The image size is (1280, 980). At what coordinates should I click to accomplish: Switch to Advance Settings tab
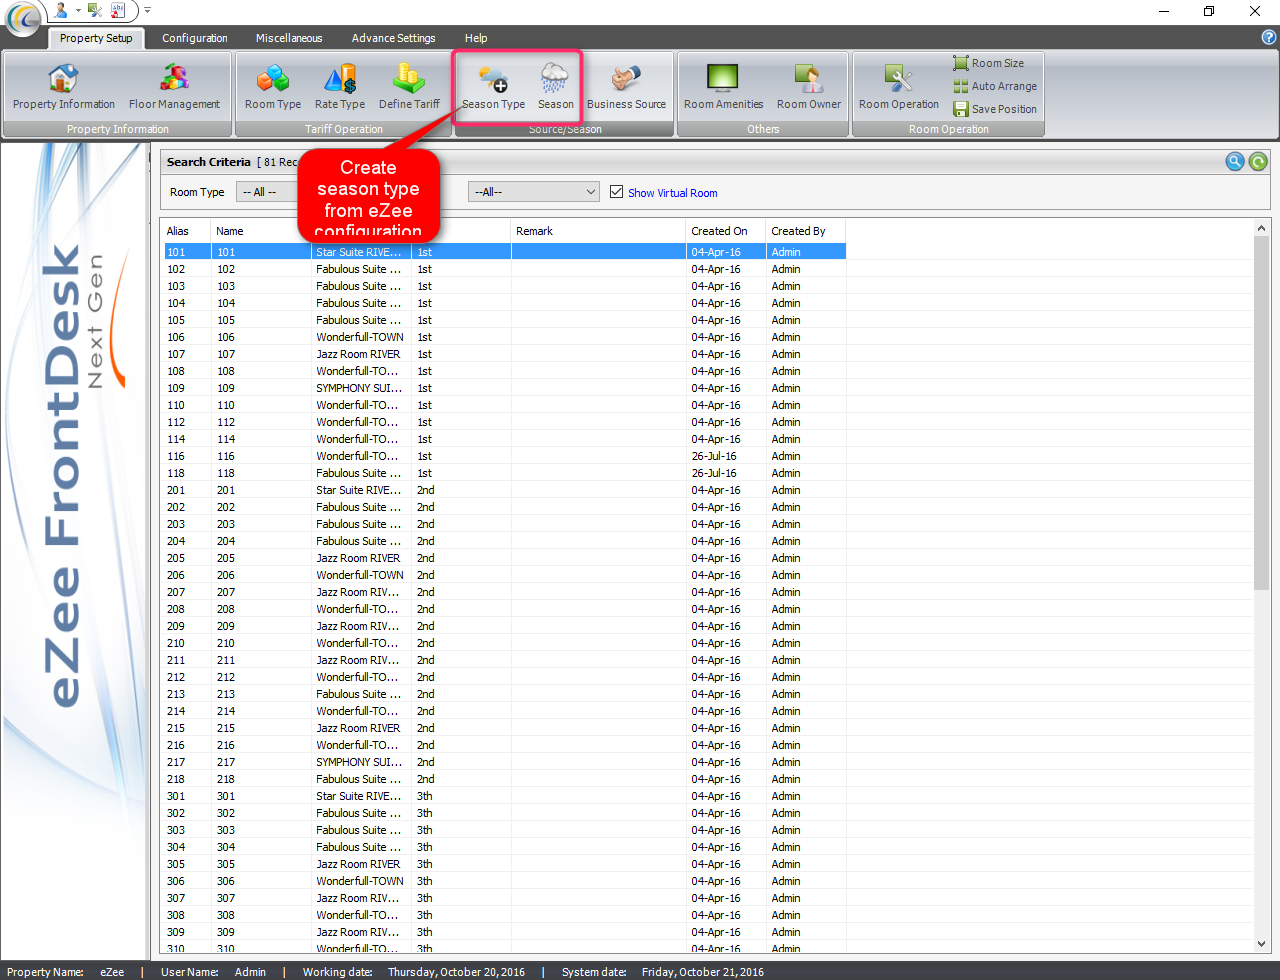(393, 38)
